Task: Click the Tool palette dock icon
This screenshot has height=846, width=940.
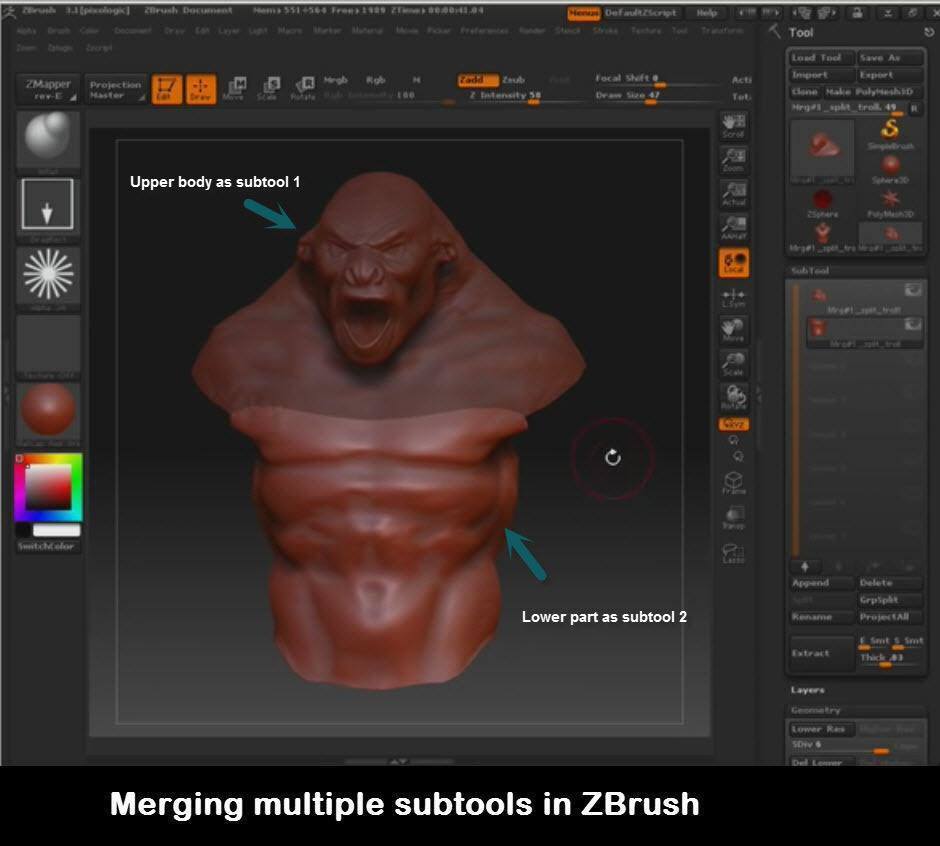Action: click(929, 33)
